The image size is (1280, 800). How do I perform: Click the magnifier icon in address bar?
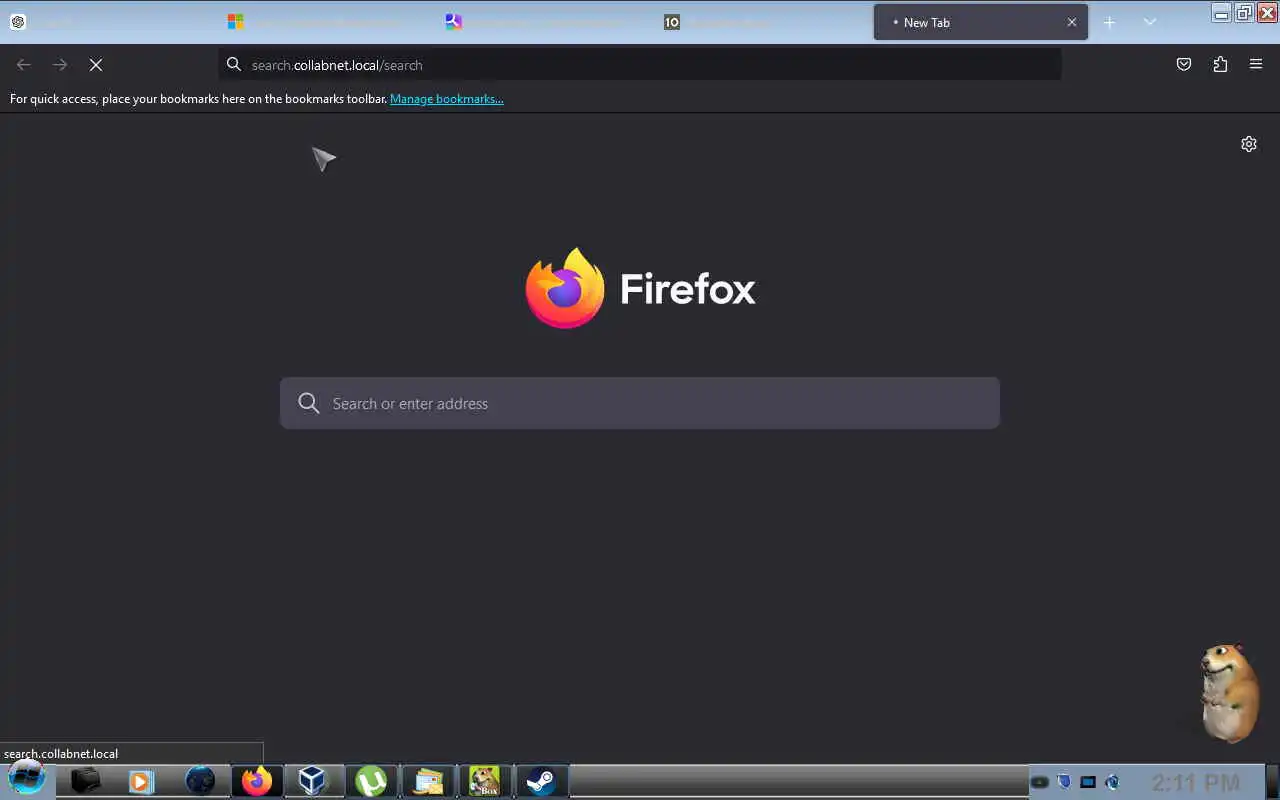(x=234, y=64)
